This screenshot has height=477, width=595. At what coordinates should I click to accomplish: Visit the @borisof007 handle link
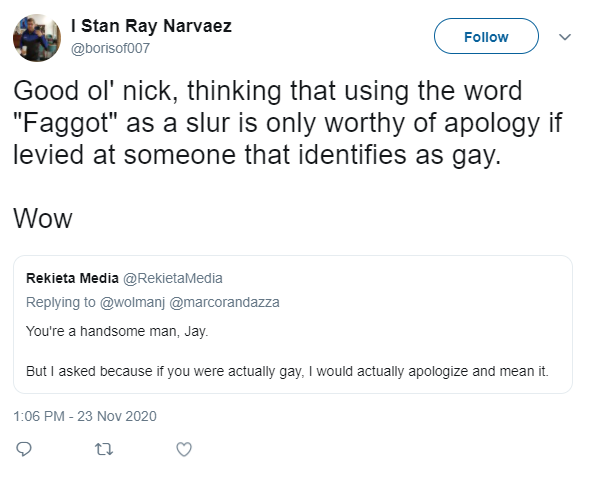[x=110, y=48]
